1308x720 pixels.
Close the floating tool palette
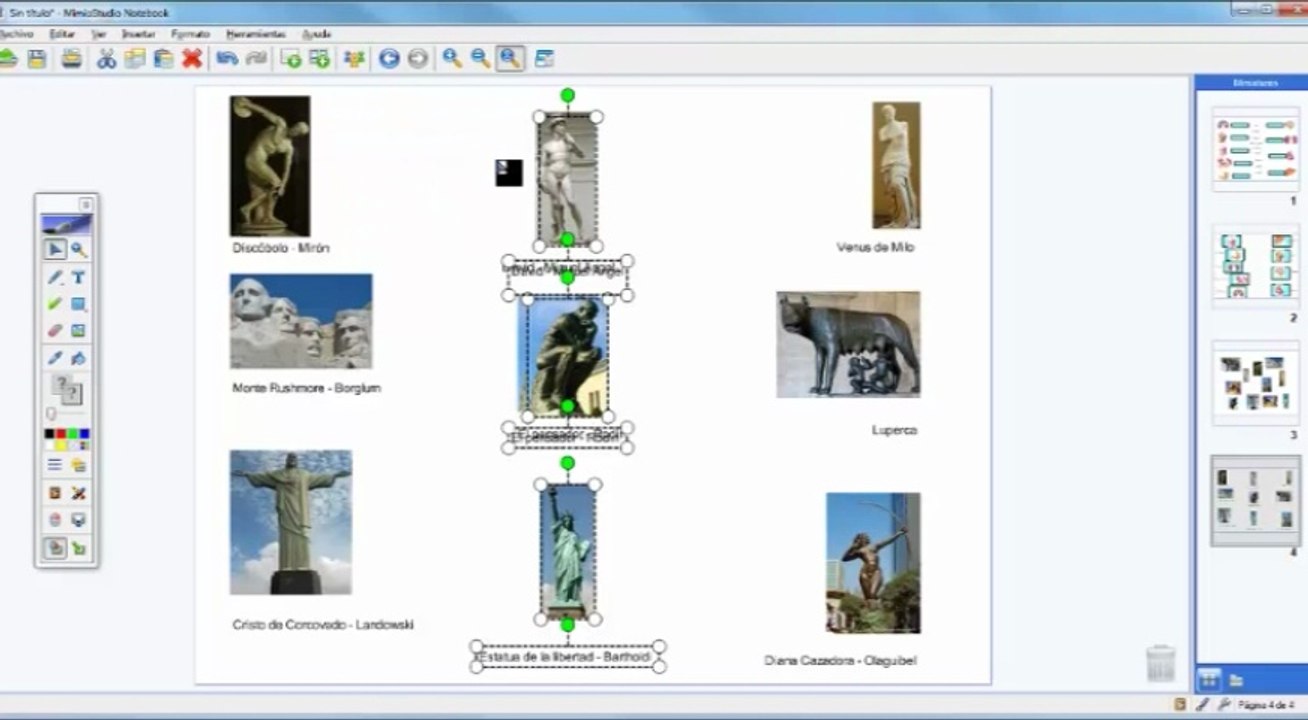click(86, 204)
